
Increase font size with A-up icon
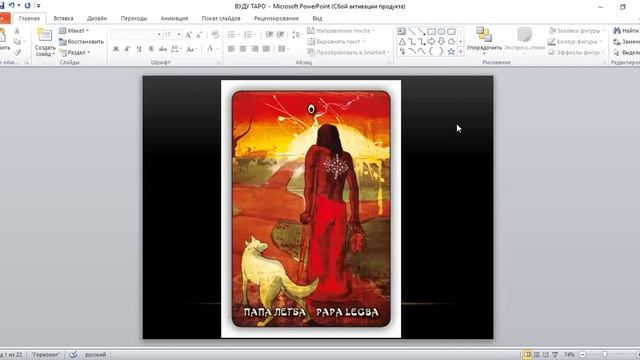(188, 35)
